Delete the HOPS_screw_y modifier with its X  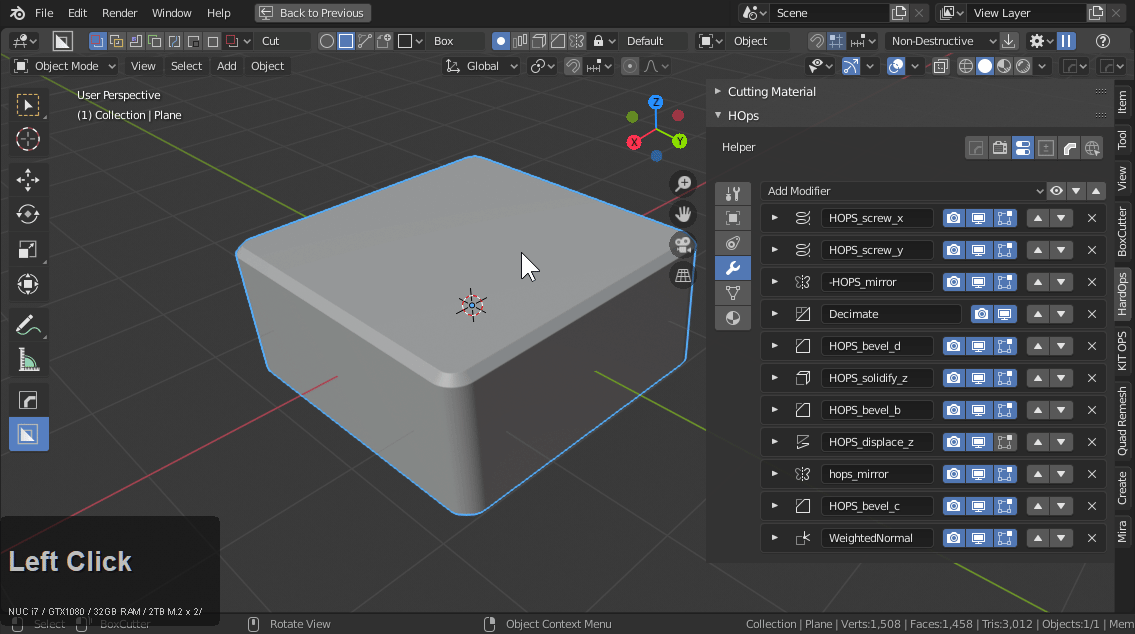1091,249
